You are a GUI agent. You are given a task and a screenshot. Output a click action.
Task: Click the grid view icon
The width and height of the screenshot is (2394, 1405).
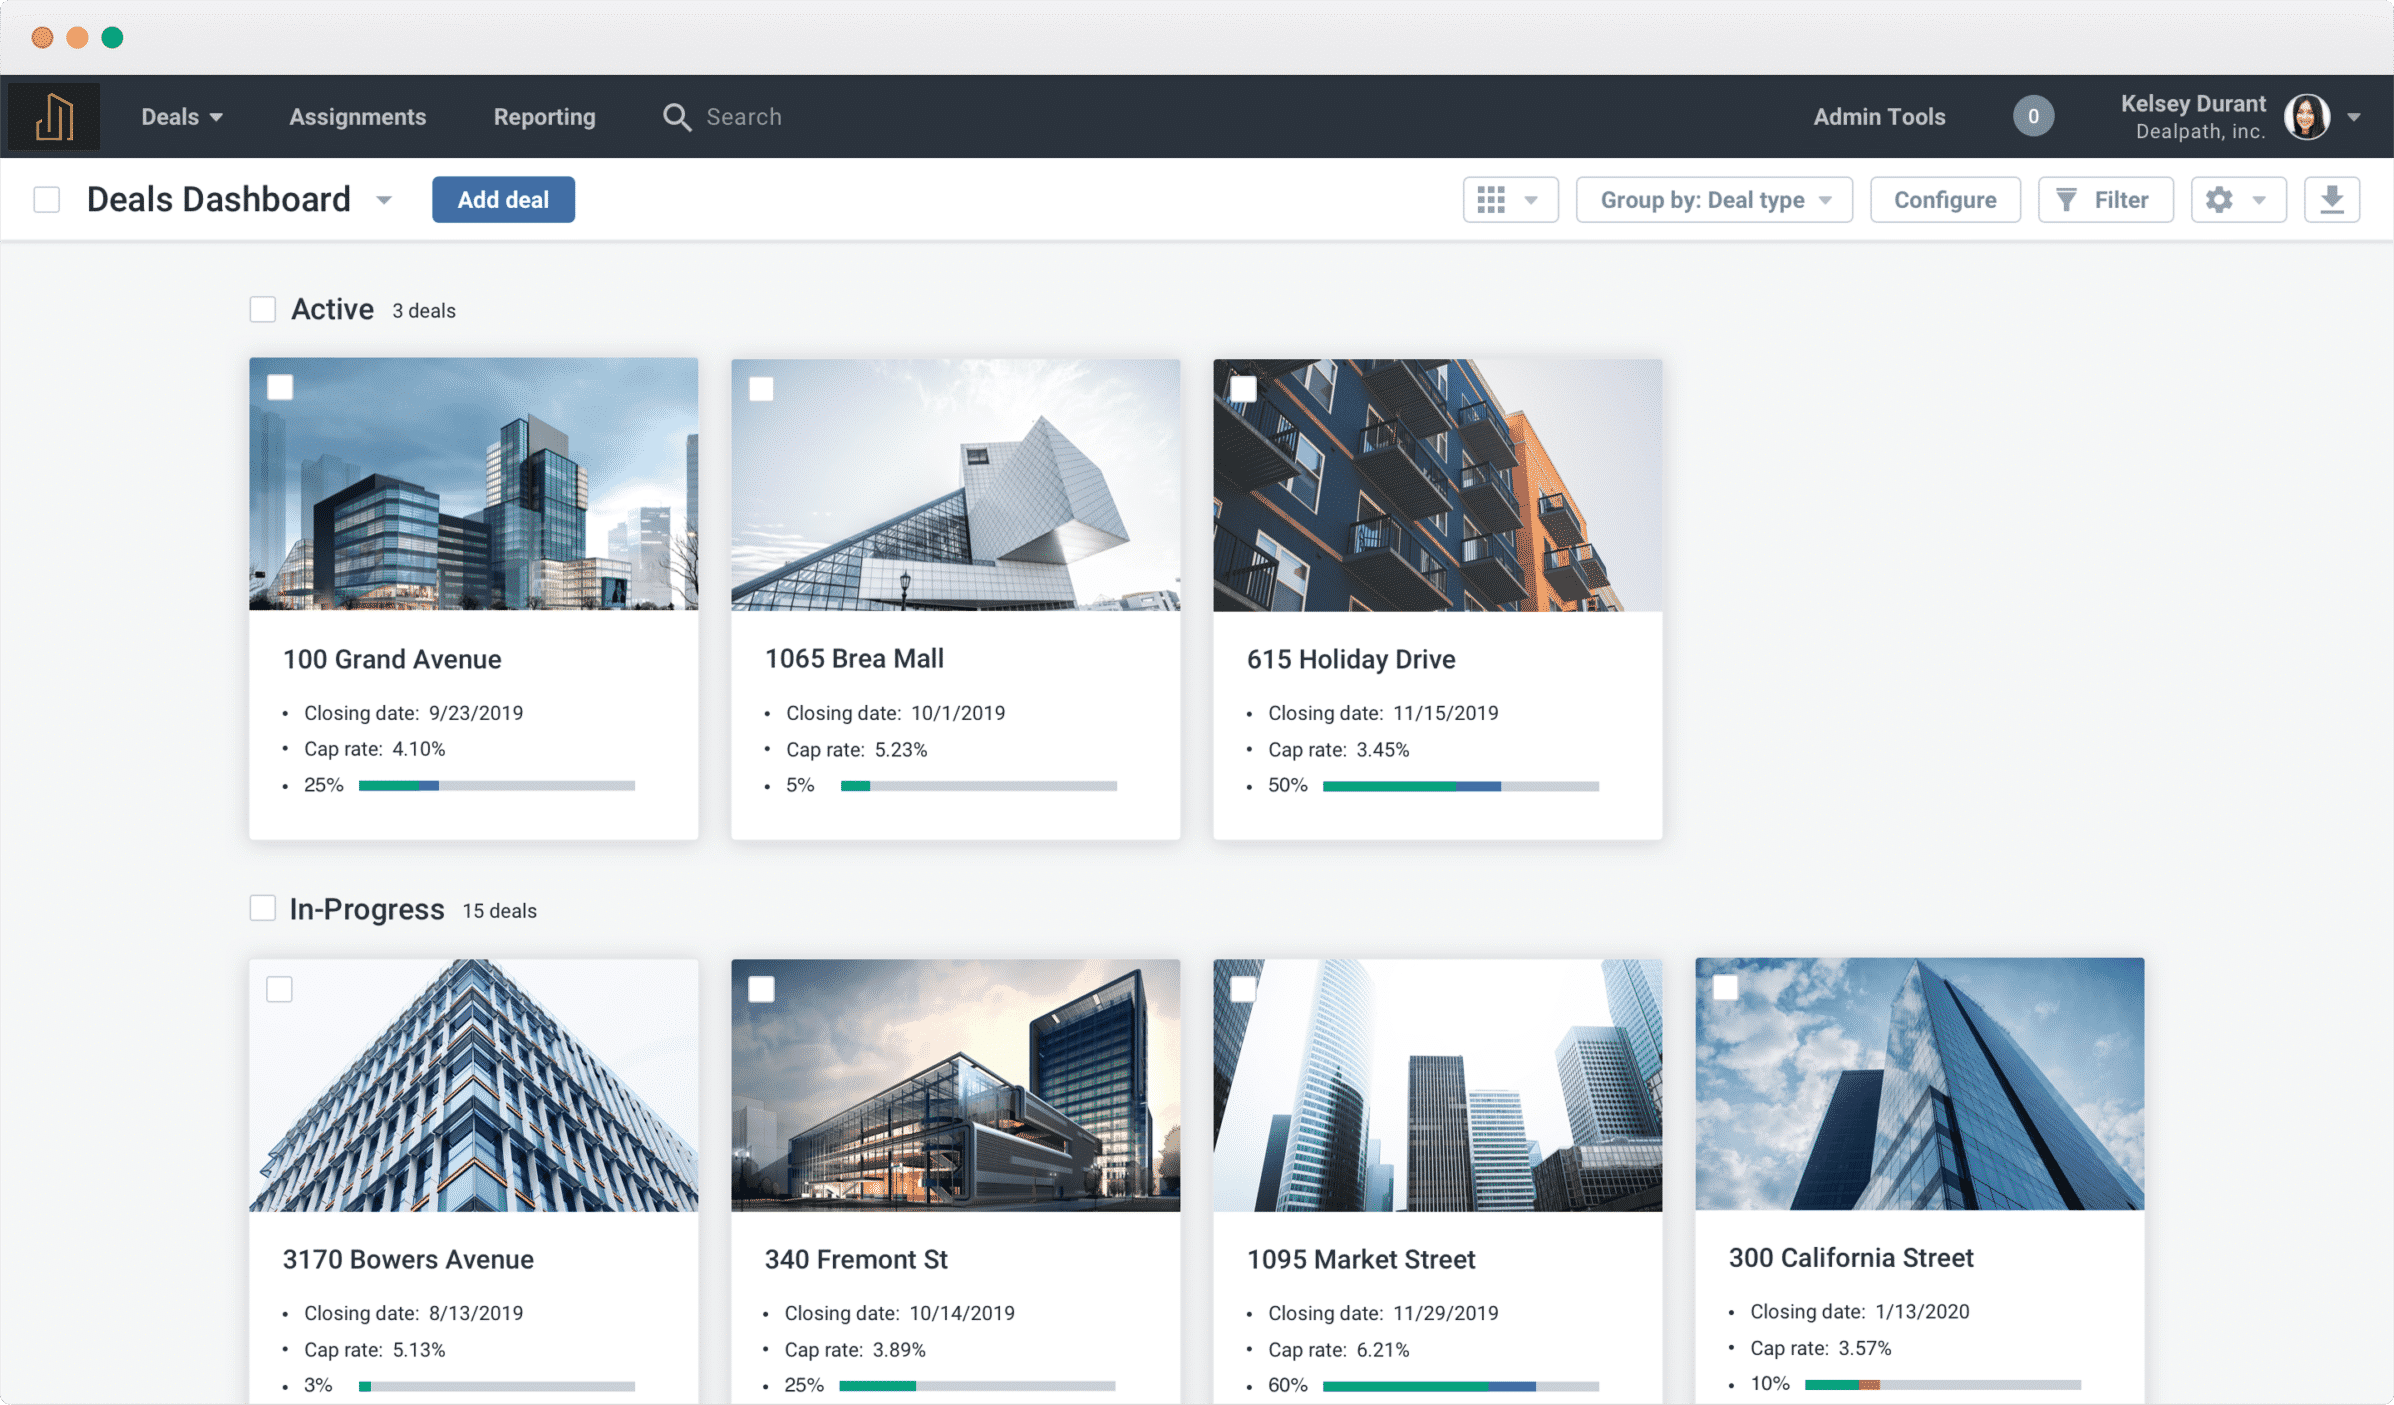1491,200
